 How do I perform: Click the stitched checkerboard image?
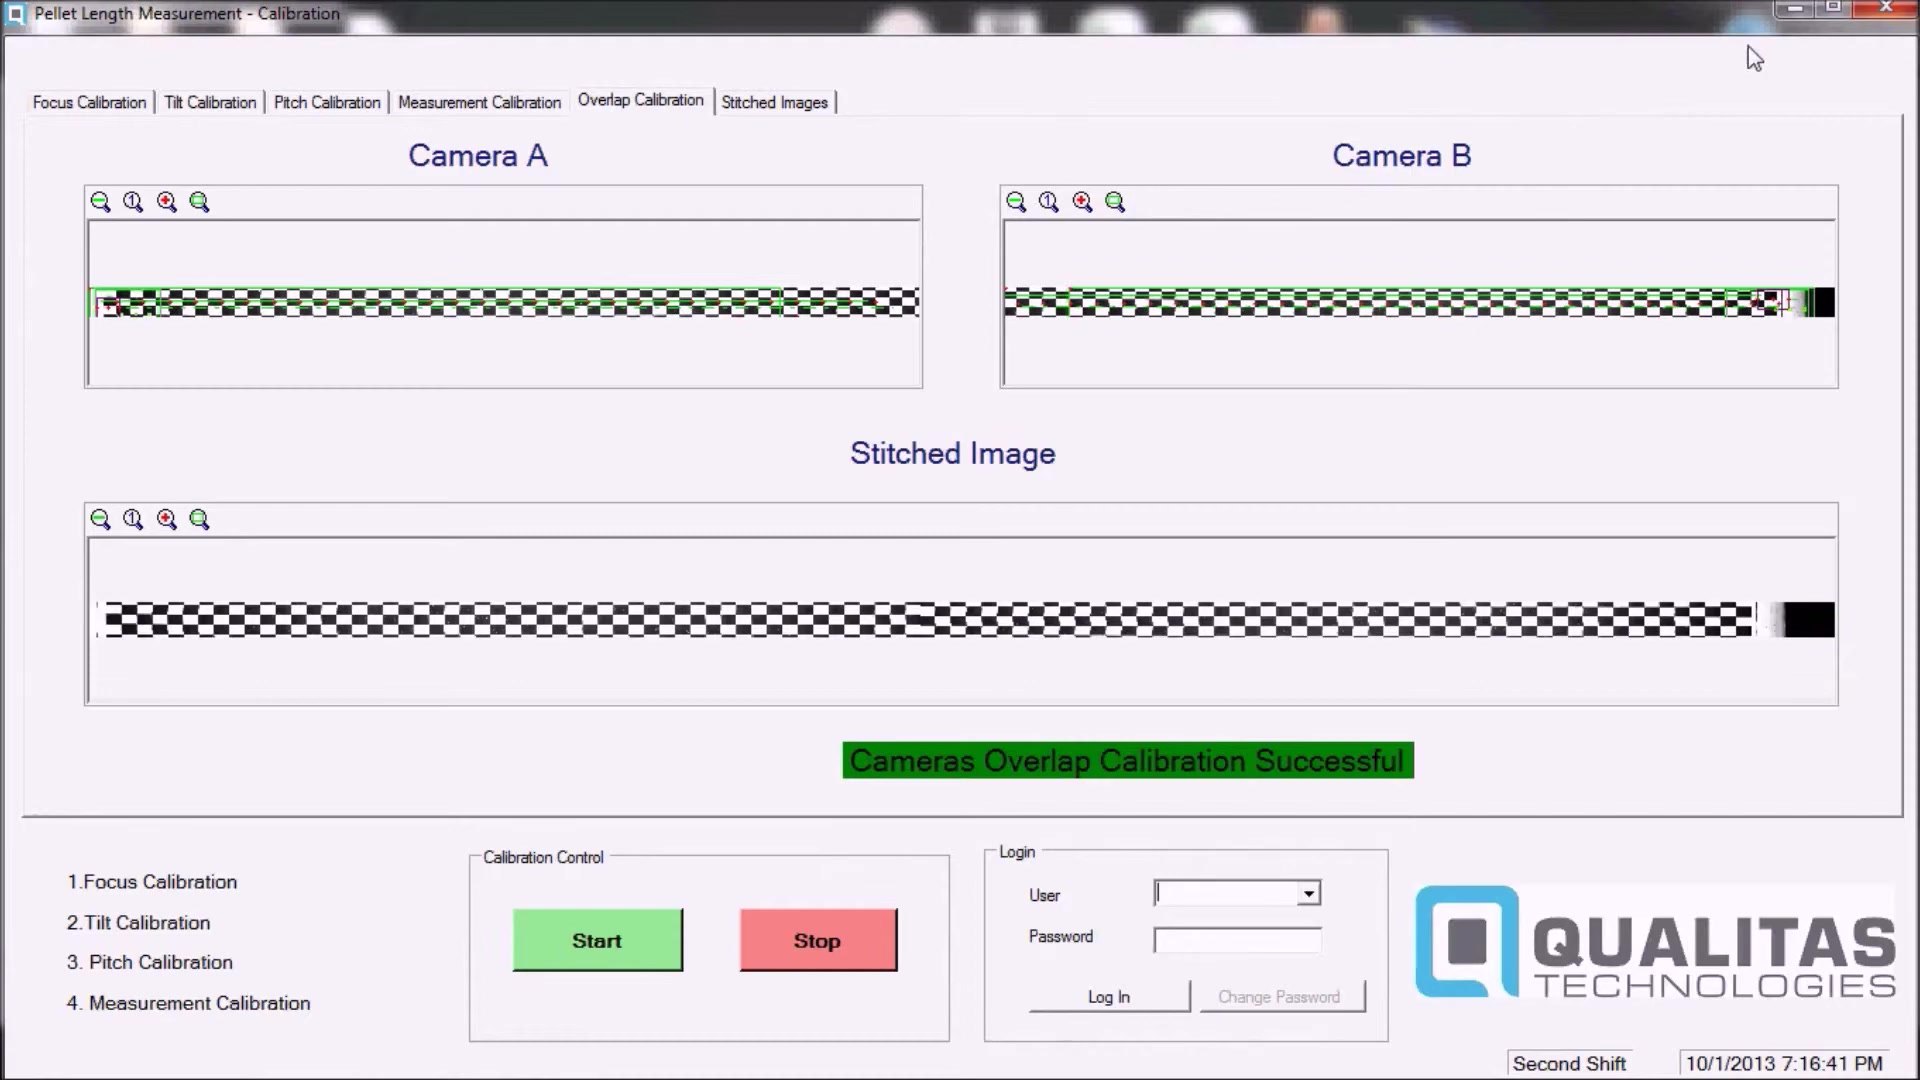pyautogui.click(x=968, y=619)
